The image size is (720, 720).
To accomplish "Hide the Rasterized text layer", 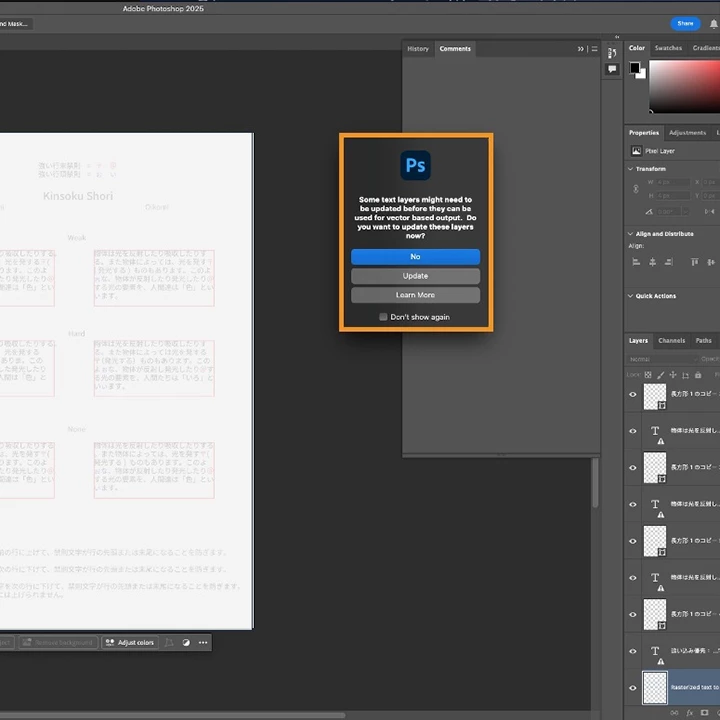I will pyautogui.click(x=633, y=688).
